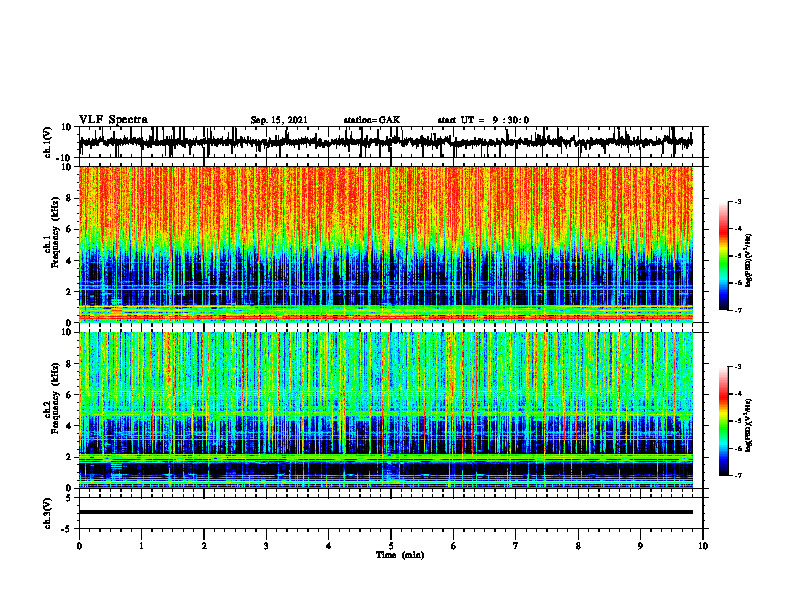
Task: Click the ch.1 spectrogram plot
Action: (x=385, y=244)
